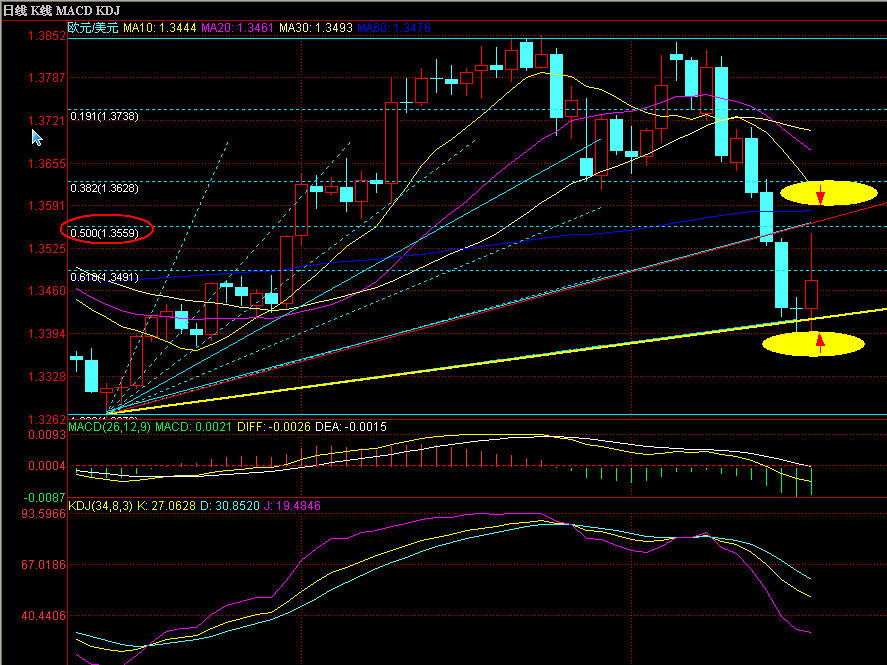This screenshot has height=665, width=887.
Task: Click the 1.3525 price axis value
Action: point(47,249)
